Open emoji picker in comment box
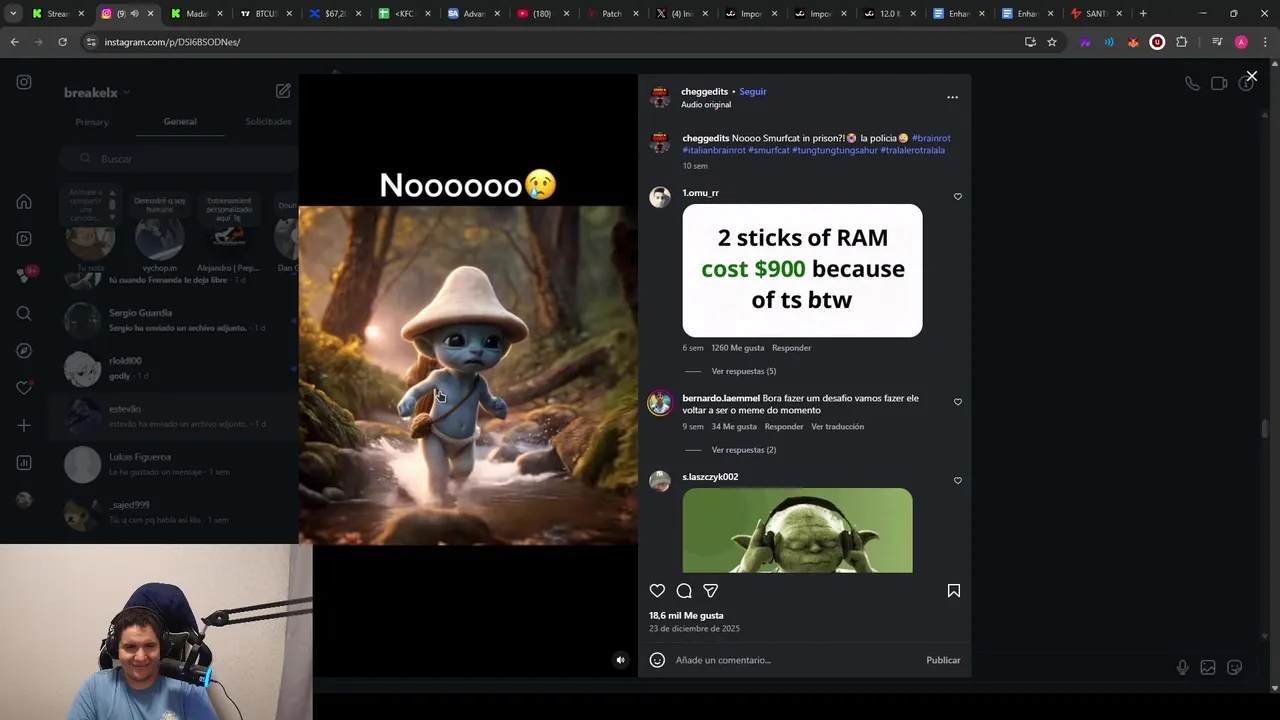This screenshot has width=1280, height=720. tap(657, 660)
